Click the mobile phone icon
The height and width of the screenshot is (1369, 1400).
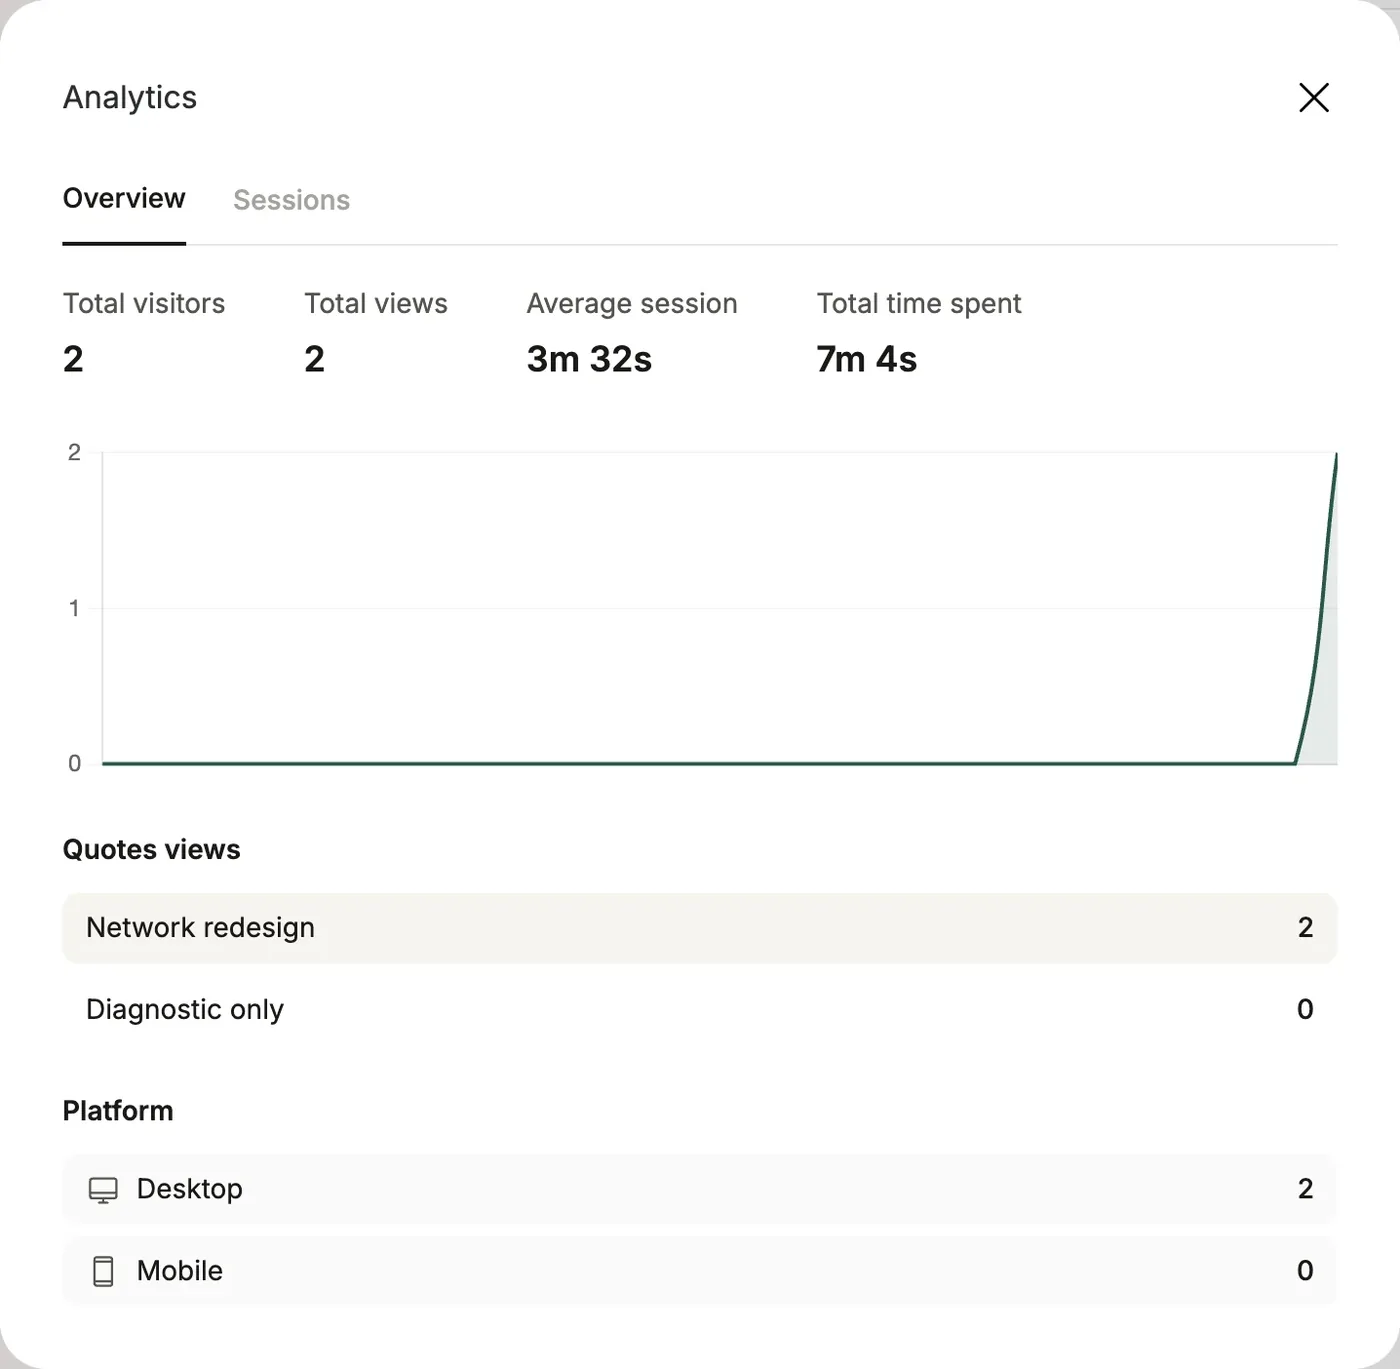pyautogui.click(x=103, y=1271)
